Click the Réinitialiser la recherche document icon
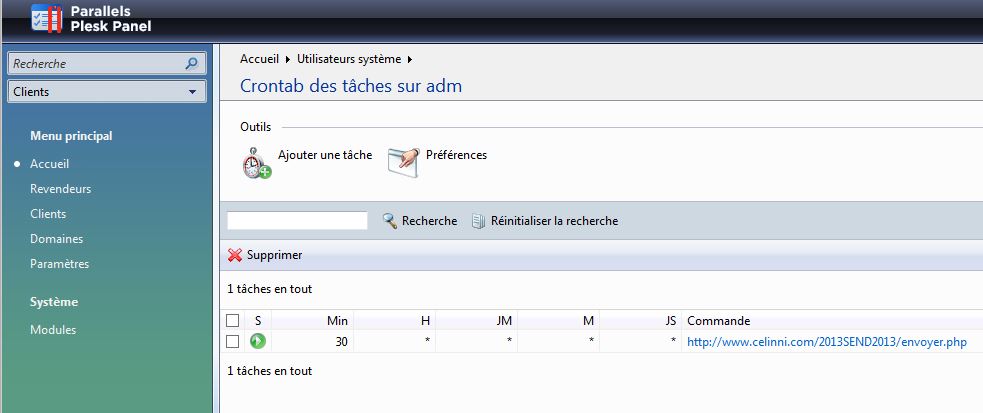Viewport: 983px width, 413px height. 479,221
